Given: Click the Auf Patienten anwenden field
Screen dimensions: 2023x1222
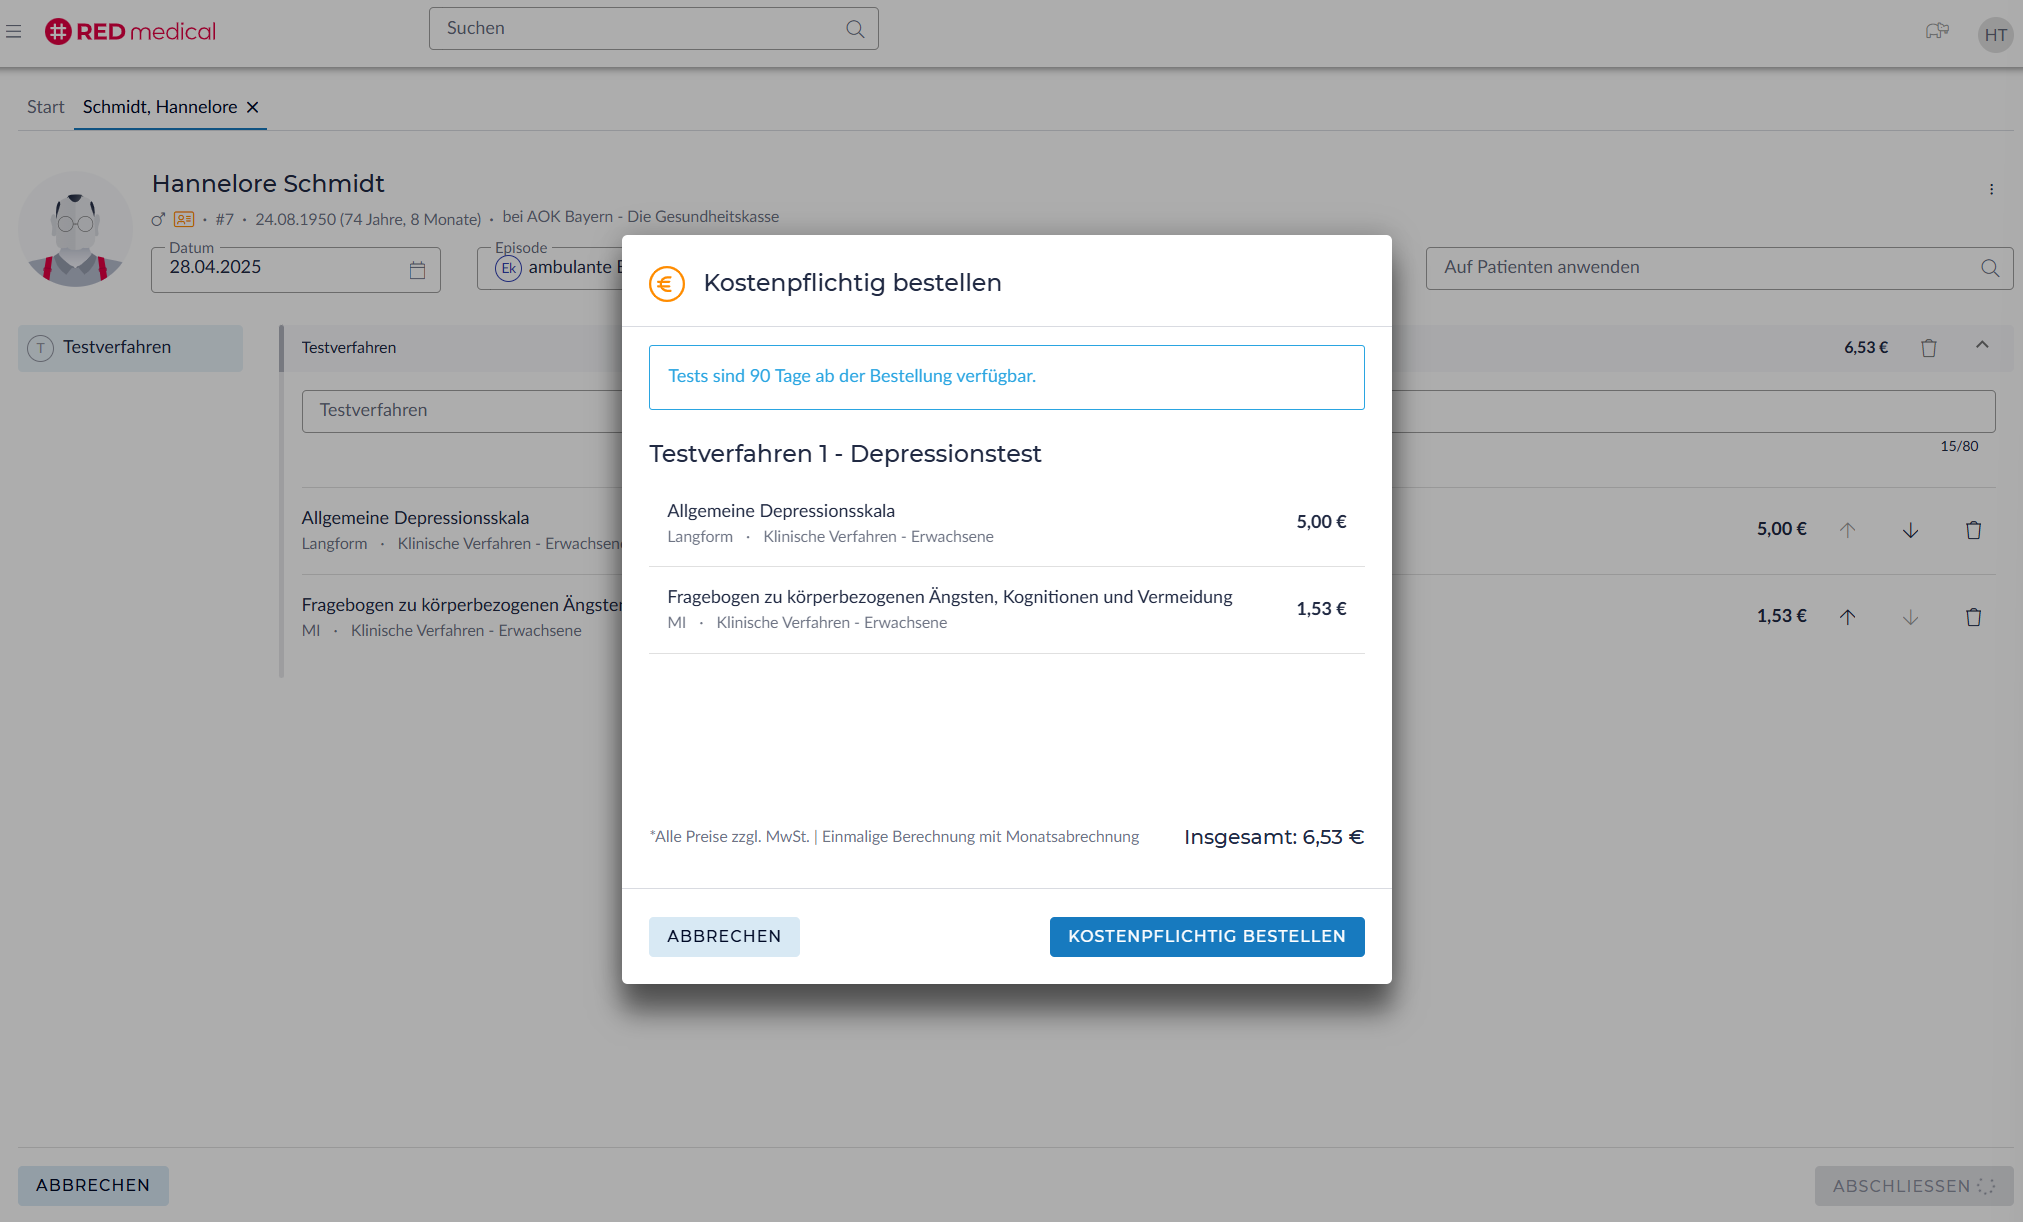Looking at the screenshot, I should pos(1700,268).
